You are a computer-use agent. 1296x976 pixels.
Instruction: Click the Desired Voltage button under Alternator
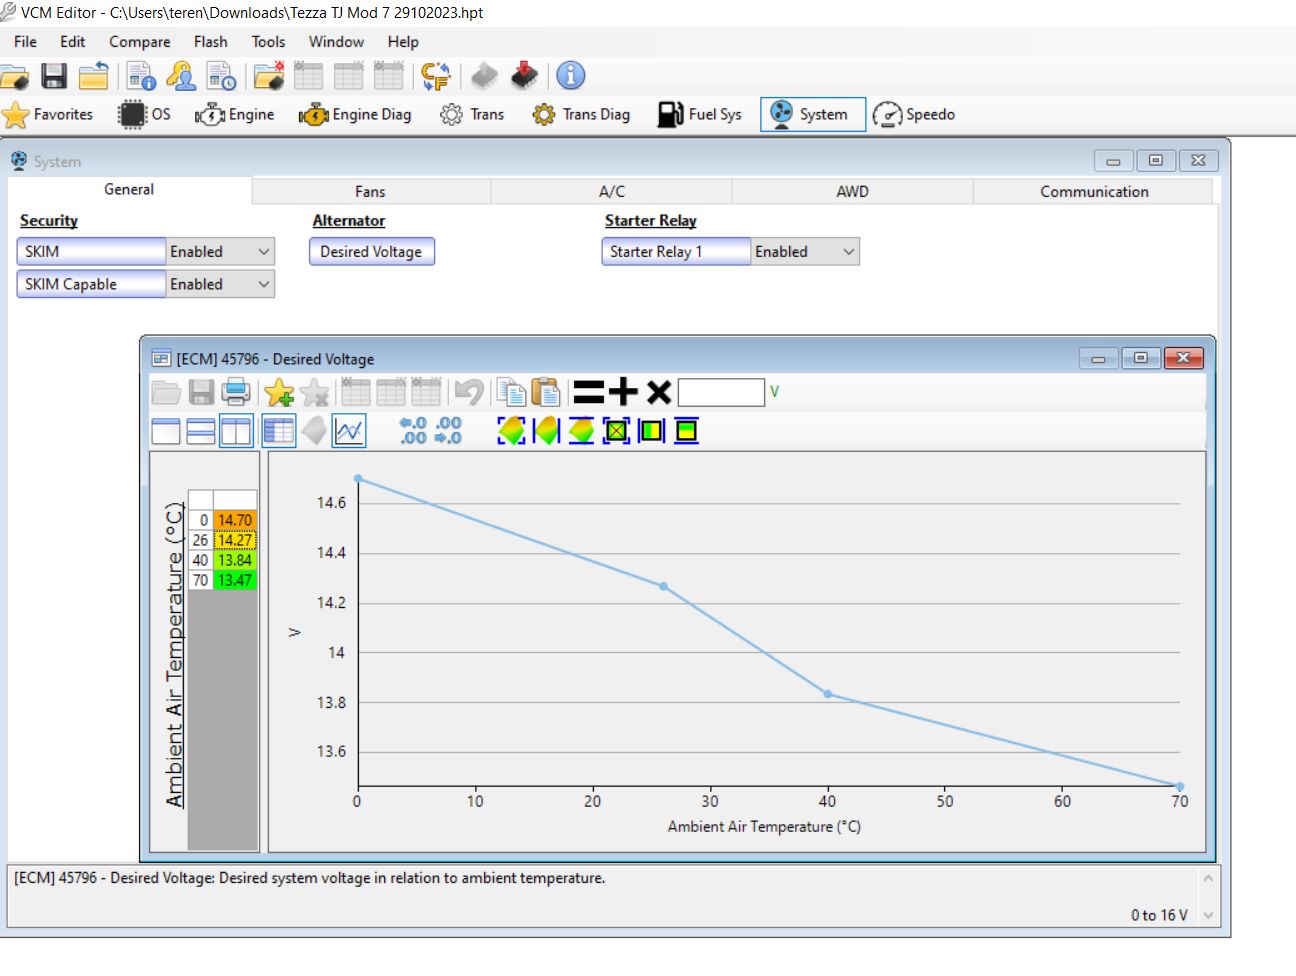371,252
